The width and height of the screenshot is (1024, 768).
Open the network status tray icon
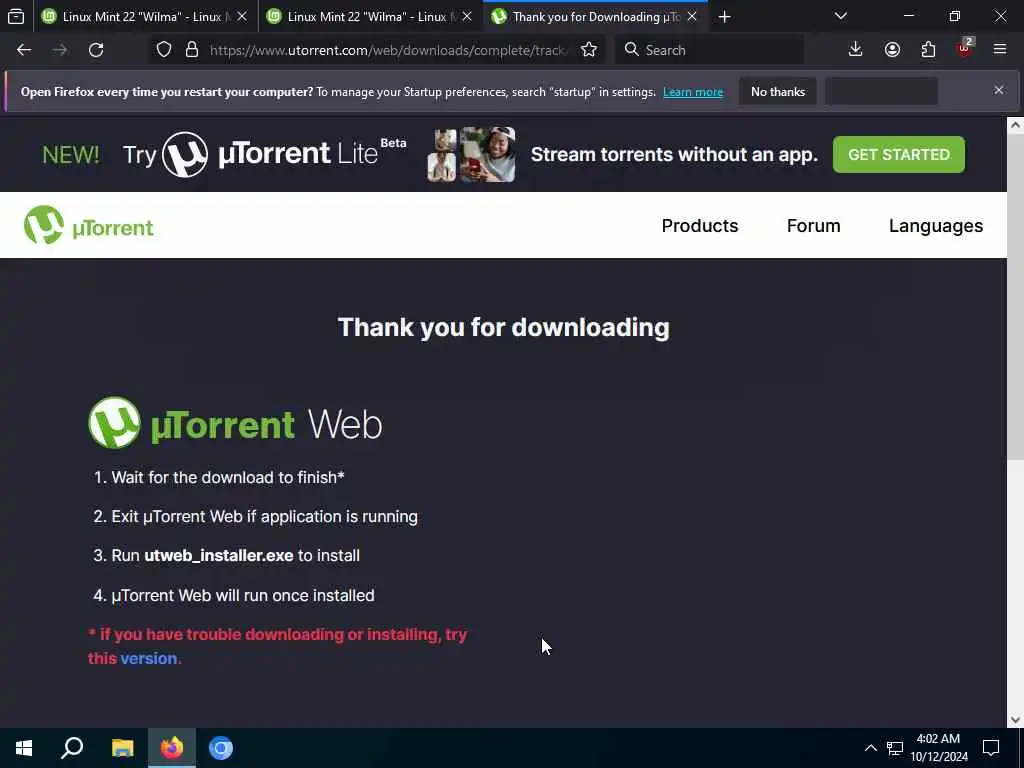click(895, 748)
